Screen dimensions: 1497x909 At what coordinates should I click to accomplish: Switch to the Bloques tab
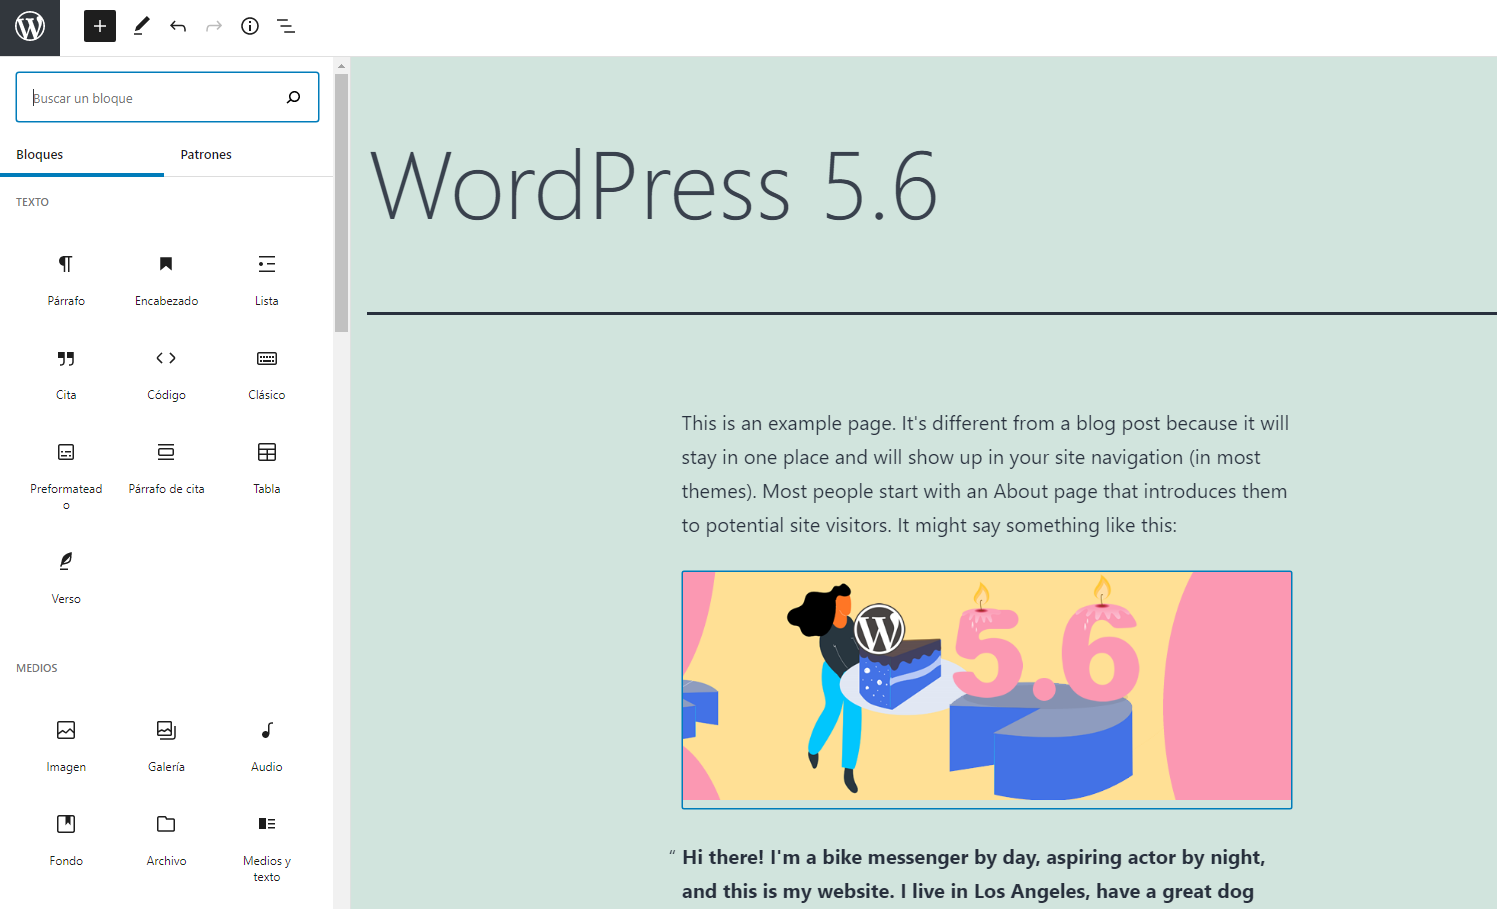click(82, 155)
